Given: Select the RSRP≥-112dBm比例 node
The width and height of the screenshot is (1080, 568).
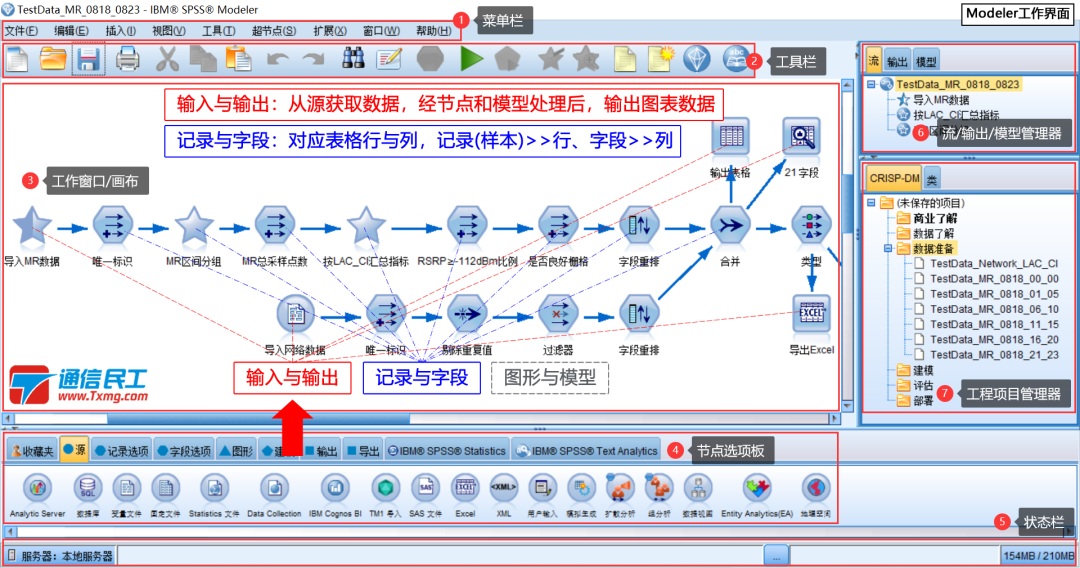Looking at the screenshot, I should pyautogui.click(x=467, y=226).
